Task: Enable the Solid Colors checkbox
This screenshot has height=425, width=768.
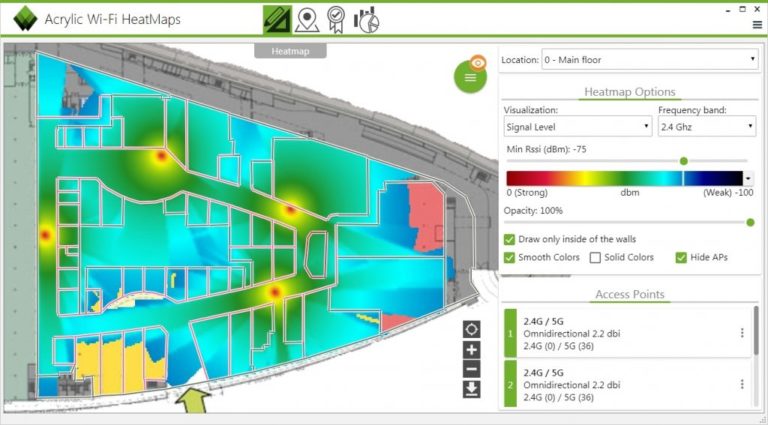Action: 595,258
